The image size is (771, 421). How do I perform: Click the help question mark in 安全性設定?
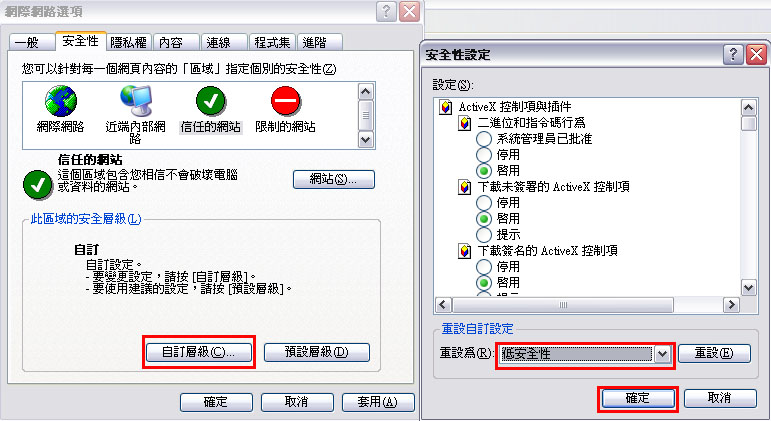point(733,54)
